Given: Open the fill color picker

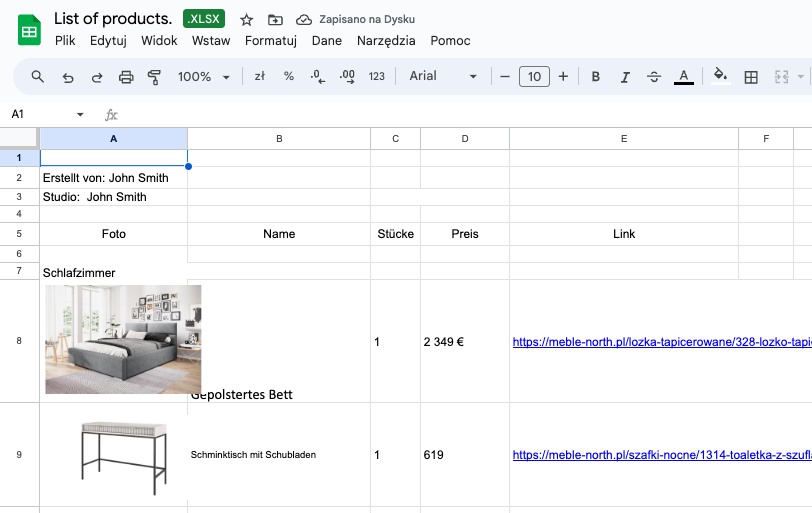Looking at the screenshot, I should pyautogui.click(x=720, y=77).
